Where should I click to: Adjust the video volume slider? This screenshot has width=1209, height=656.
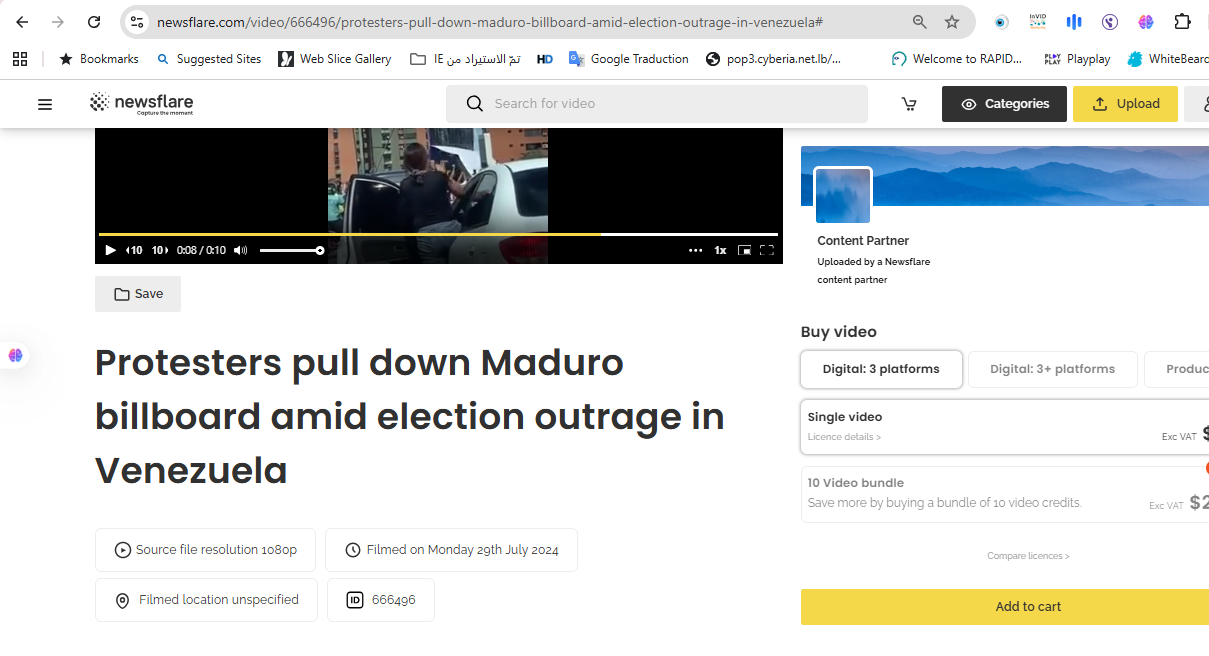[x=291, y=250]
